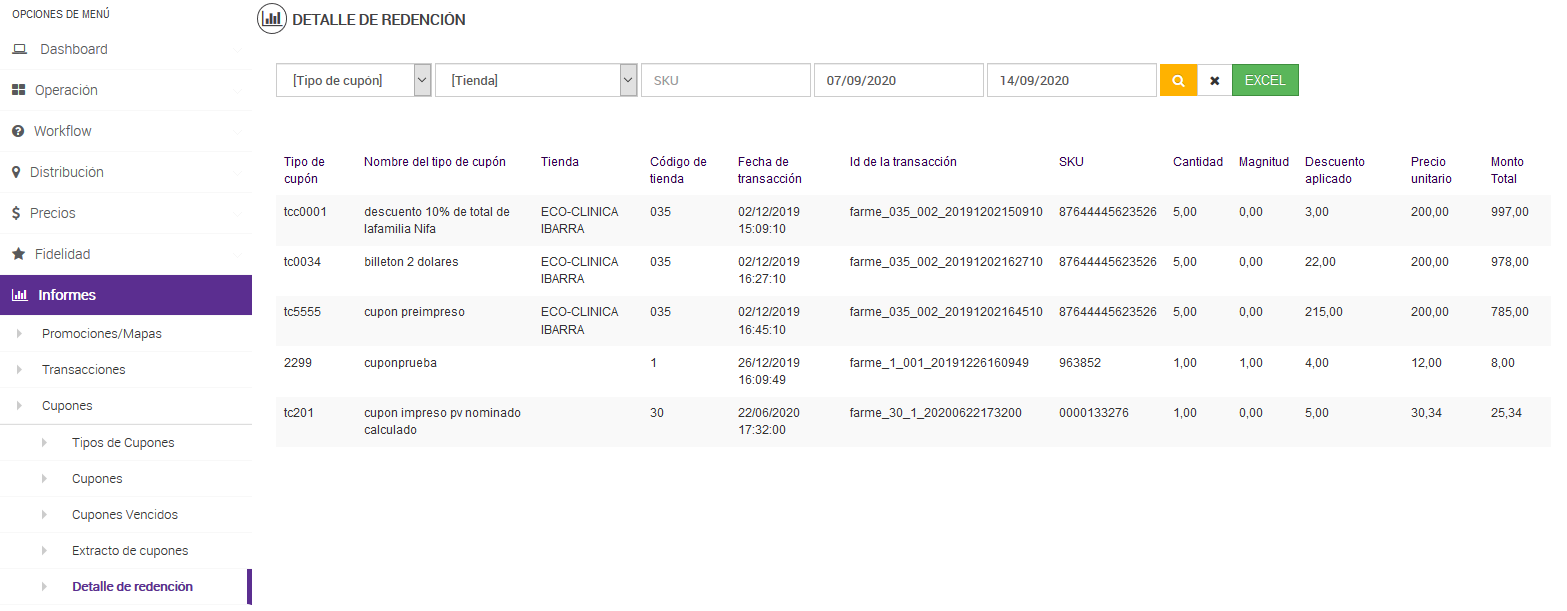This screenshot has height=611, width=1567.
Task: Open Cupones Vencidos report
Action: (x=124, y=514)
